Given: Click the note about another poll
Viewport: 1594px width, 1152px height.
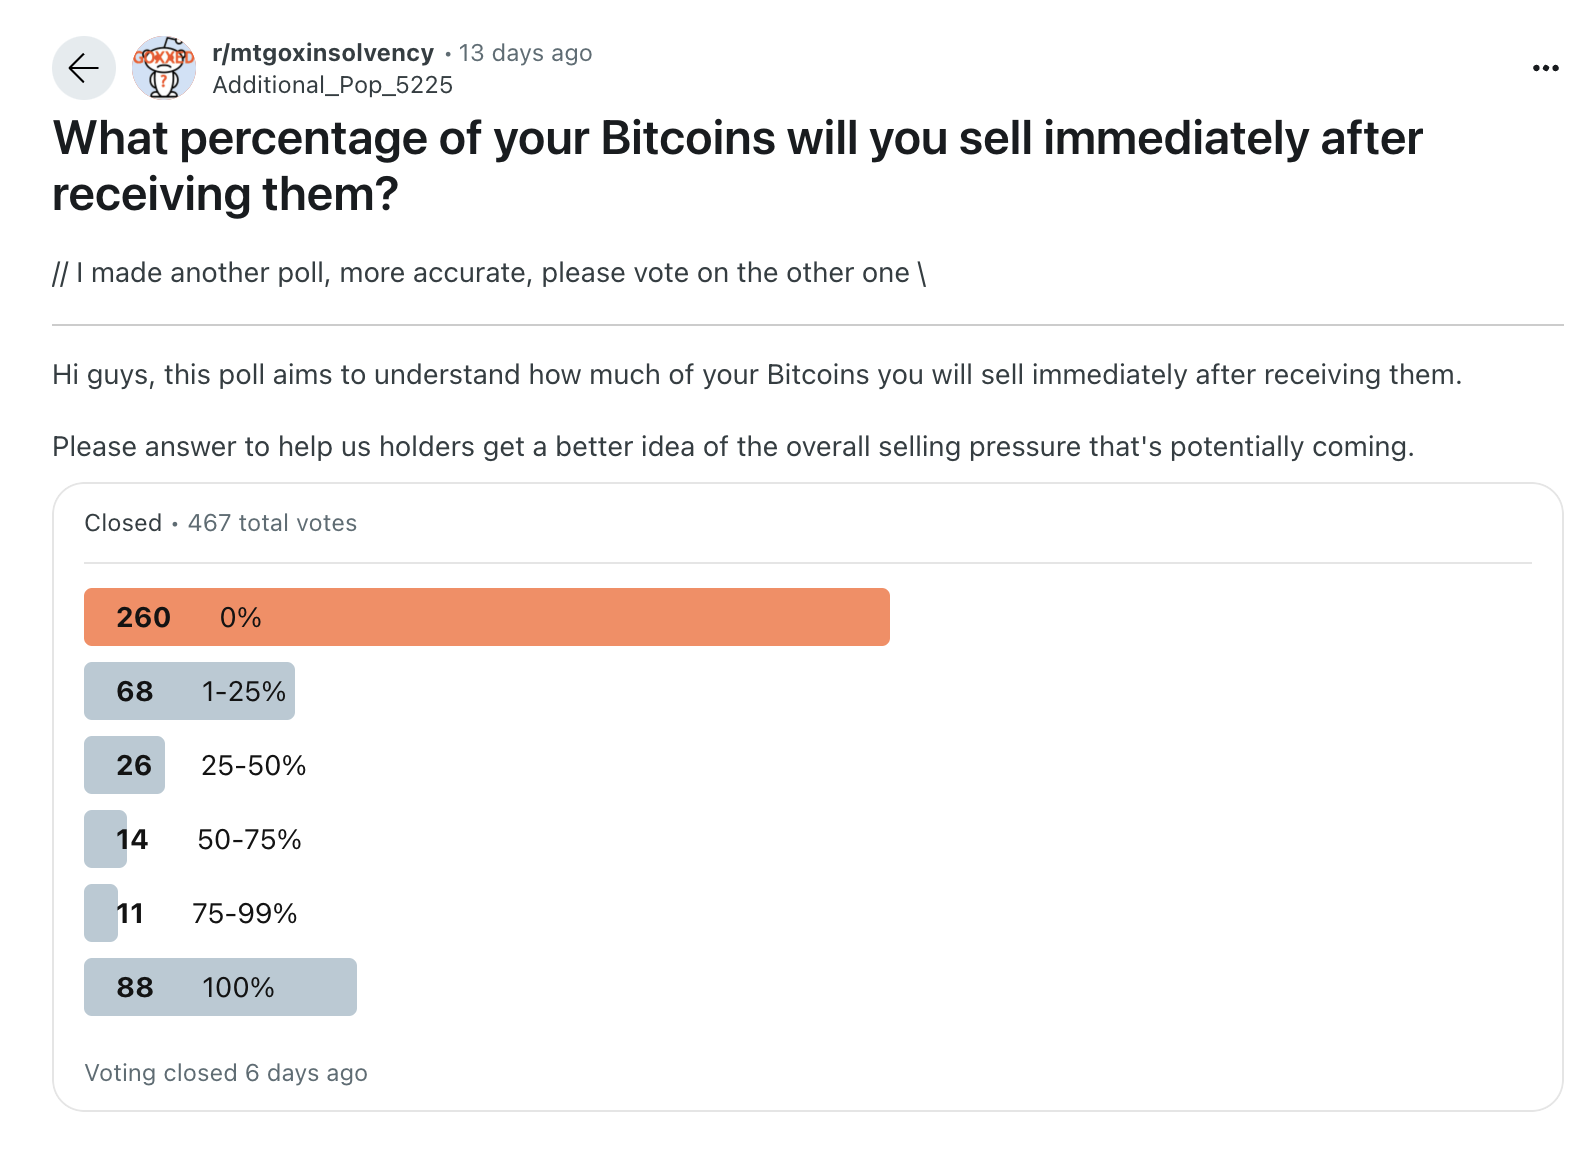Looking at the screenshot, I should tap(490, 273).
